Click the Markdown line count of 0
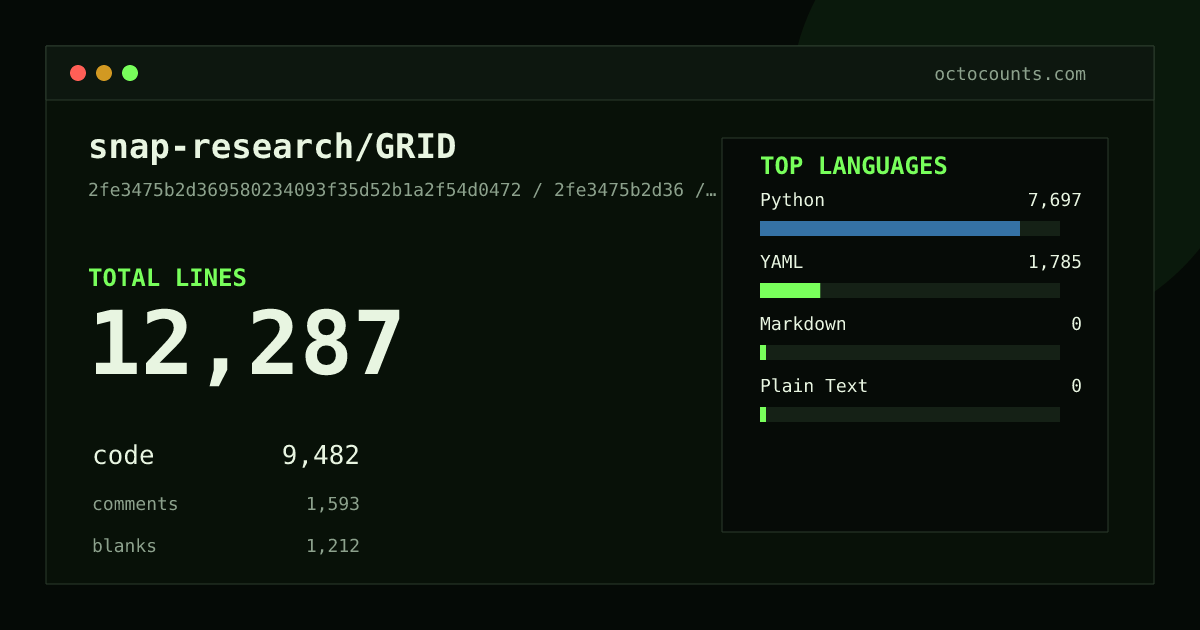This screenshot has width=1200, height=630. tap(1076, 324)
